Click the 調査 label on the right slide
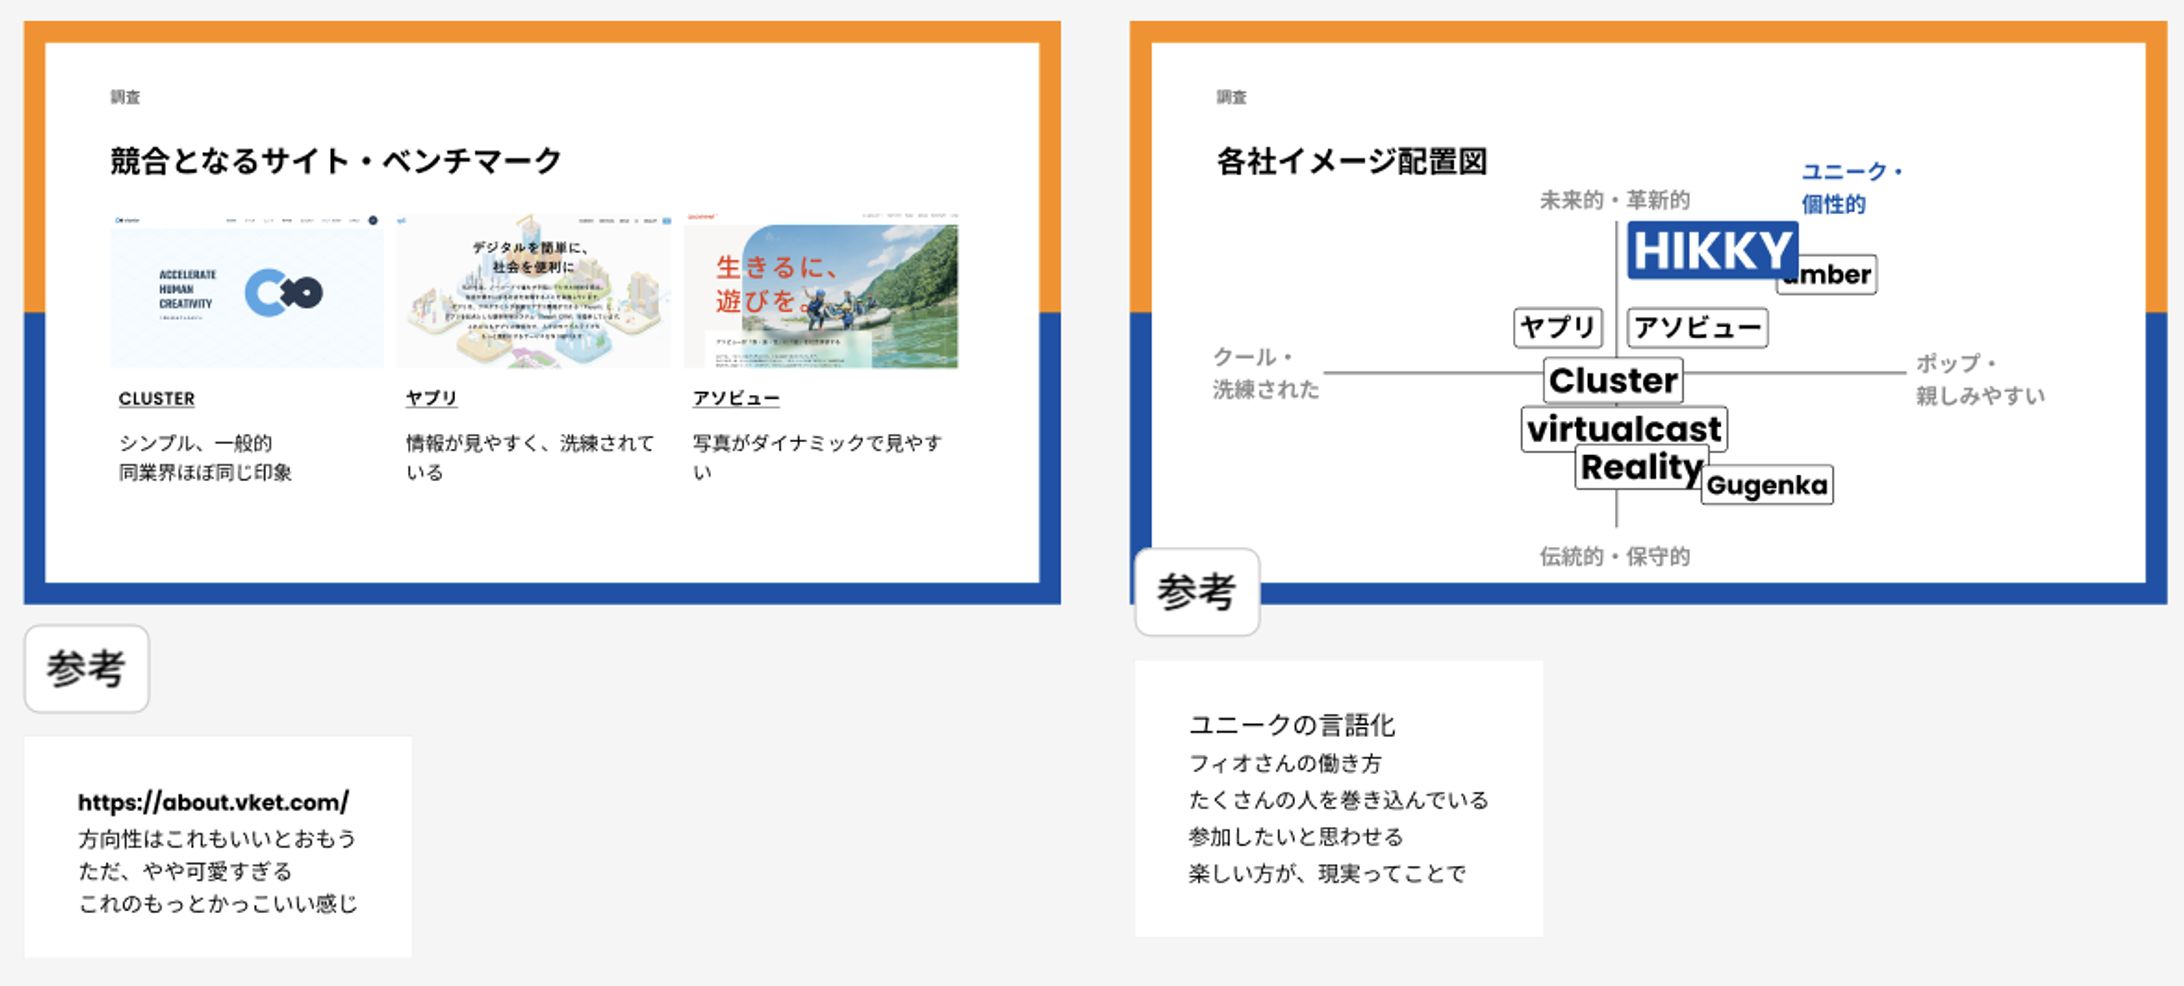The width and height of the screenshot is (2184, 986). point(1231,97)
